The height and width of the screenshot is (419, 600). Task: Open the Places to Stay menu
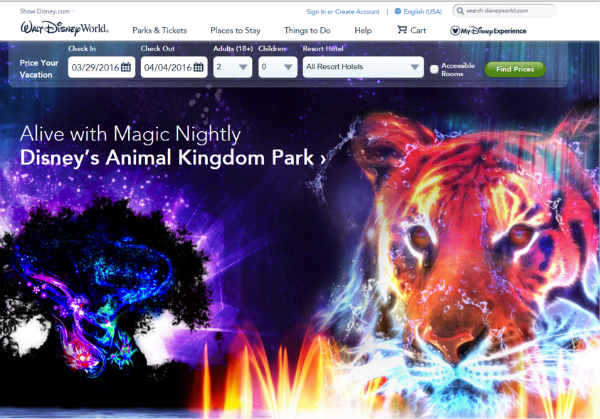coord(235,31)
